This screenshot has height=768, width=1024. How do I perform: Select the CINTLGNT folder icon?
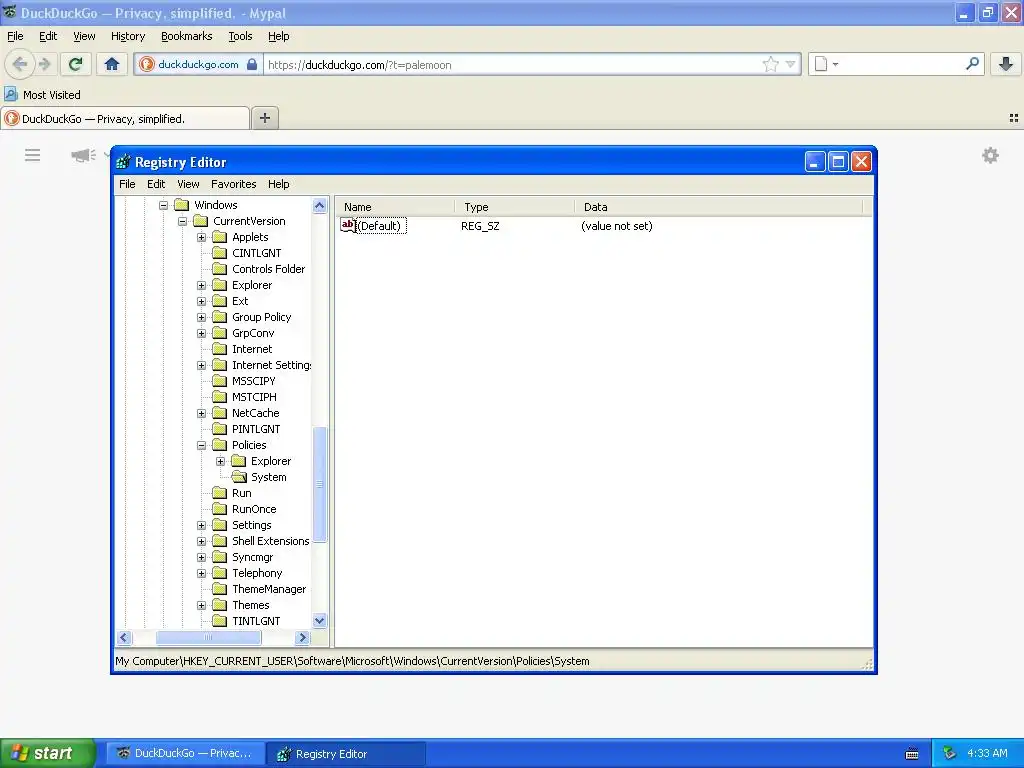click(220, 253)
